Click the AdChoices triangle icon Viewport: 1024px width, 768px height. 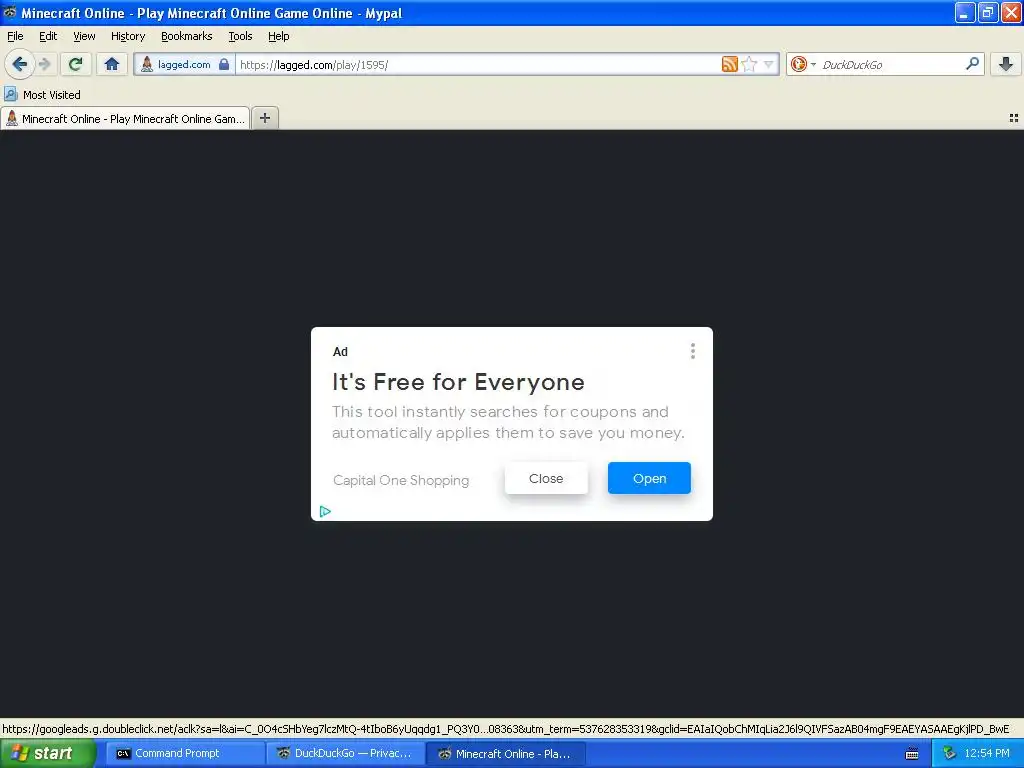(325, 511)
